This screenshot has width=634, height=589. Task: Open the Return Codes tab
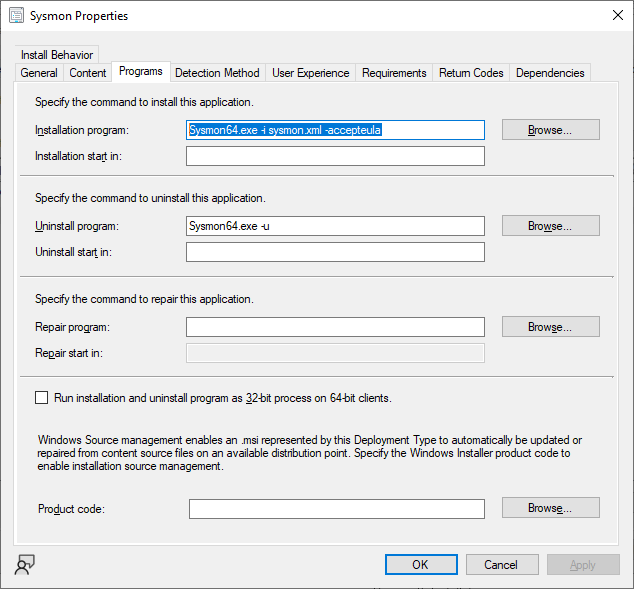pyautogui.click(x=471, y=73)
